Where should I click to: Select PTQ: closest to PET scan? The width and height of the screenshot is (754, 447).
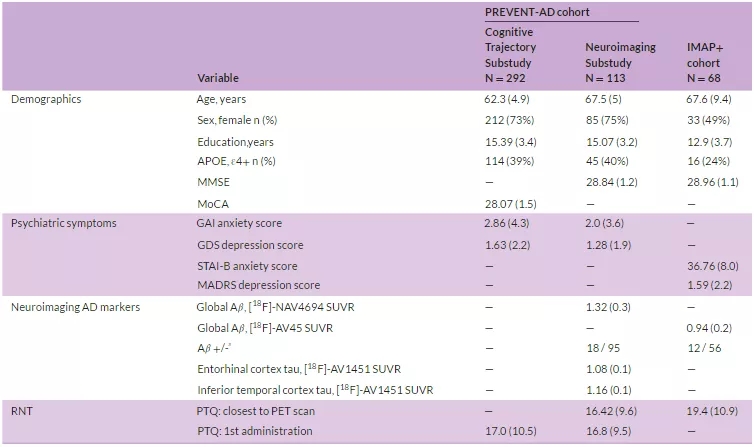256,411
